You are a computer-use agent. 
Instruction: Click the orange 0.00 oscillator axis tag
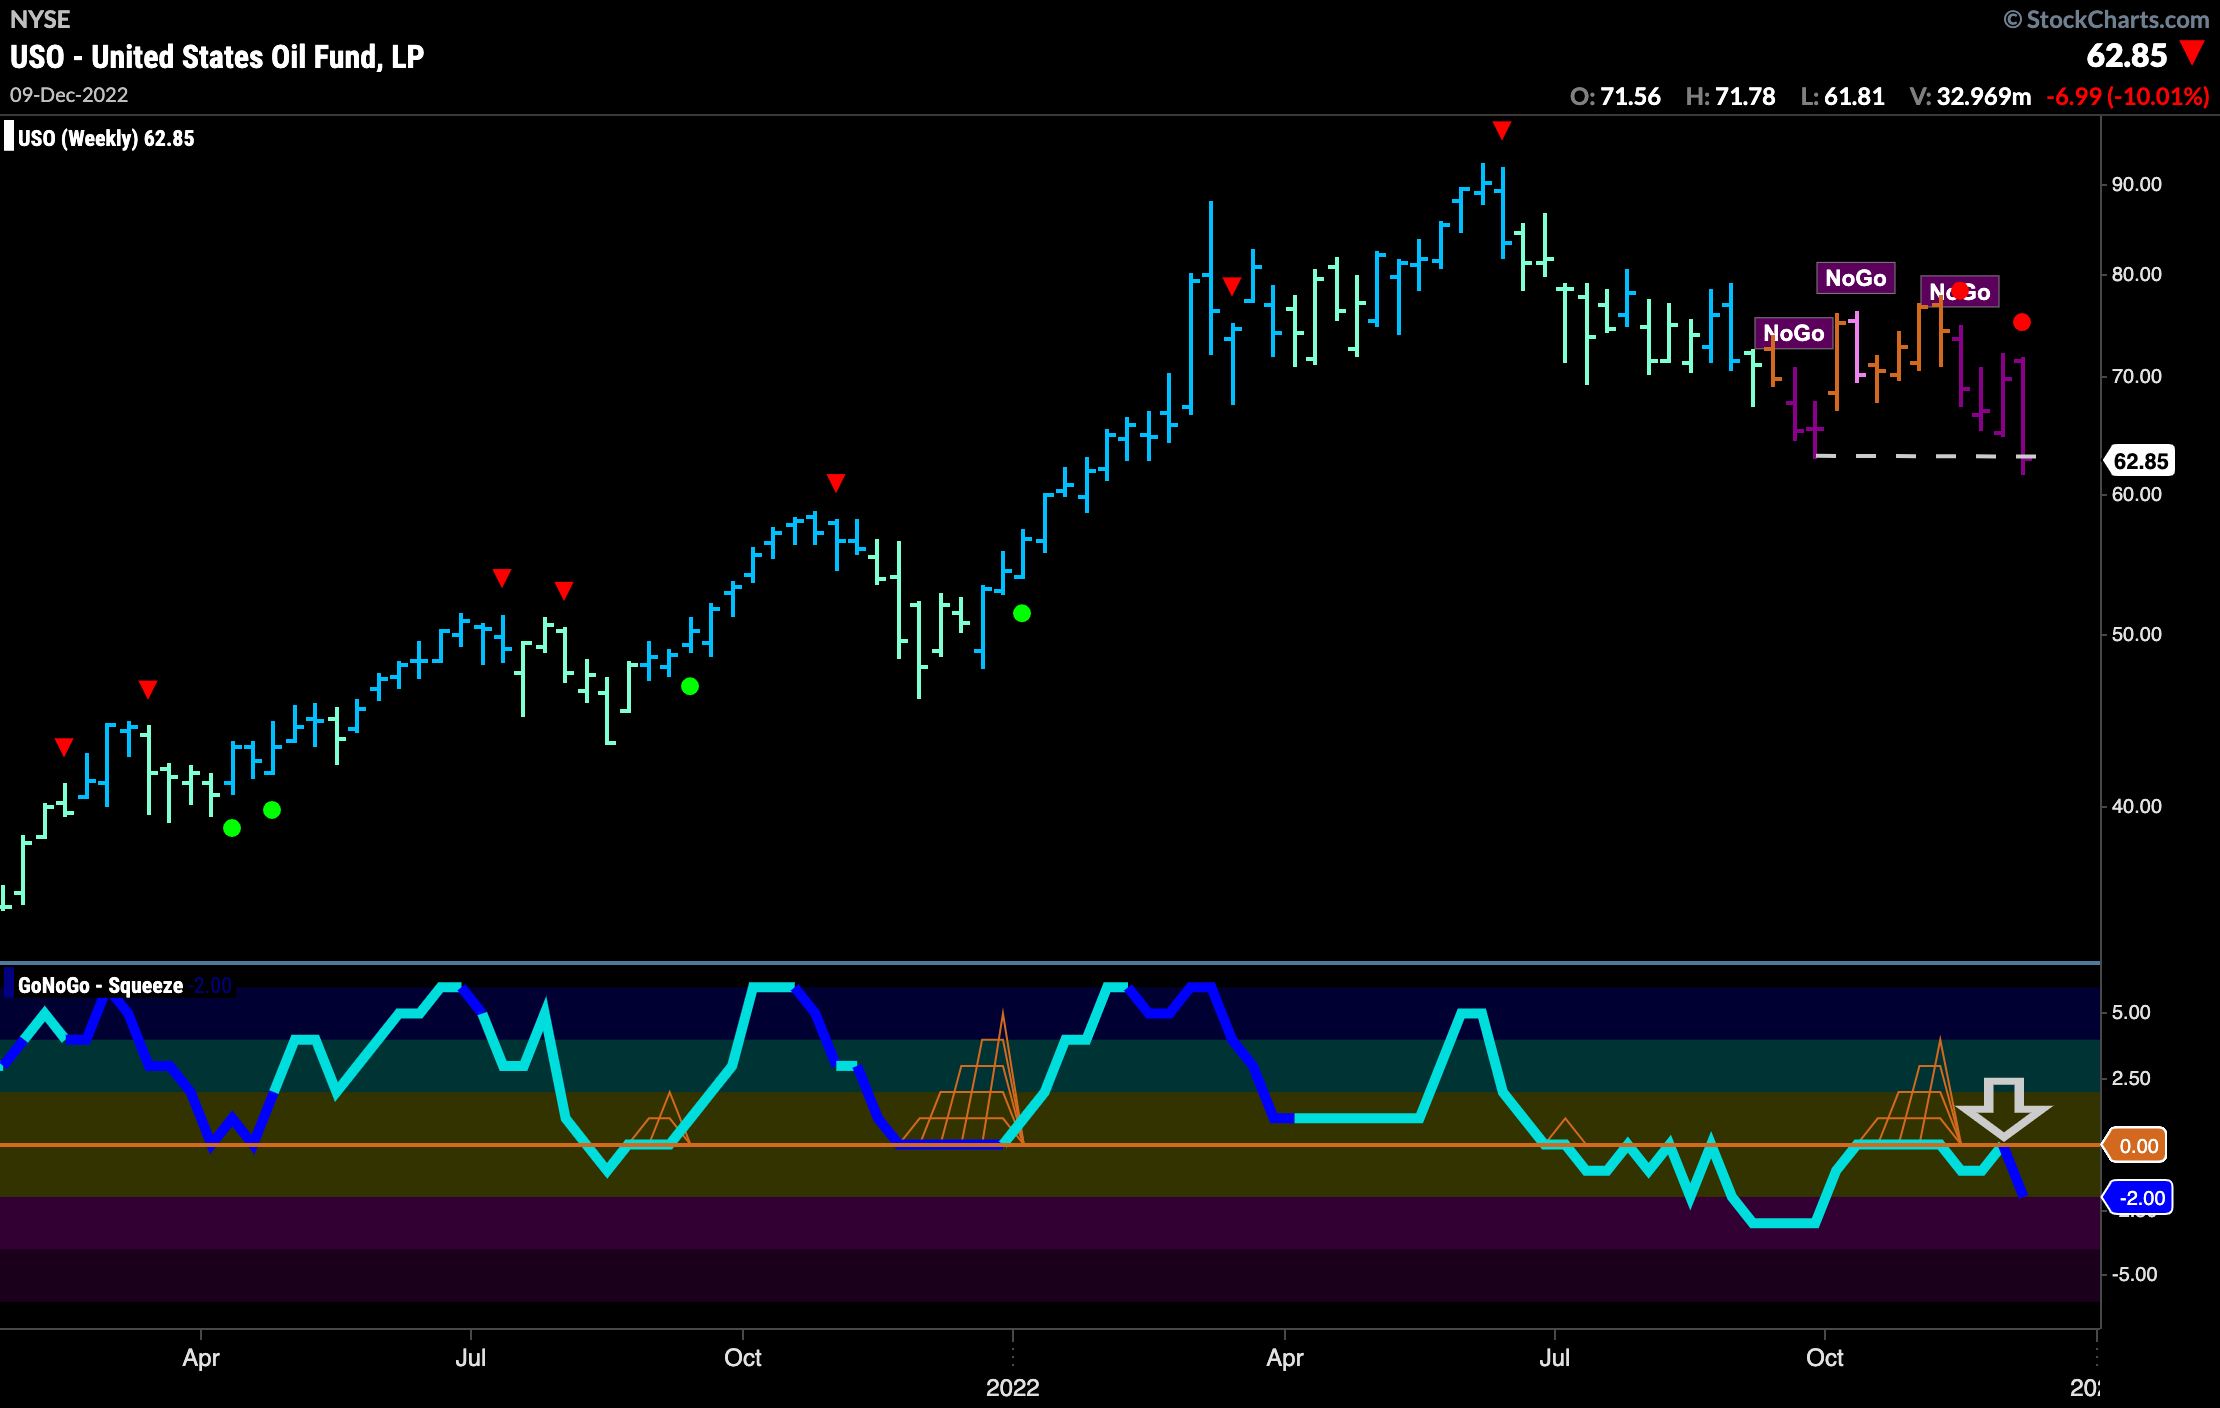pyautogui.click(x=2136, y=1146)
